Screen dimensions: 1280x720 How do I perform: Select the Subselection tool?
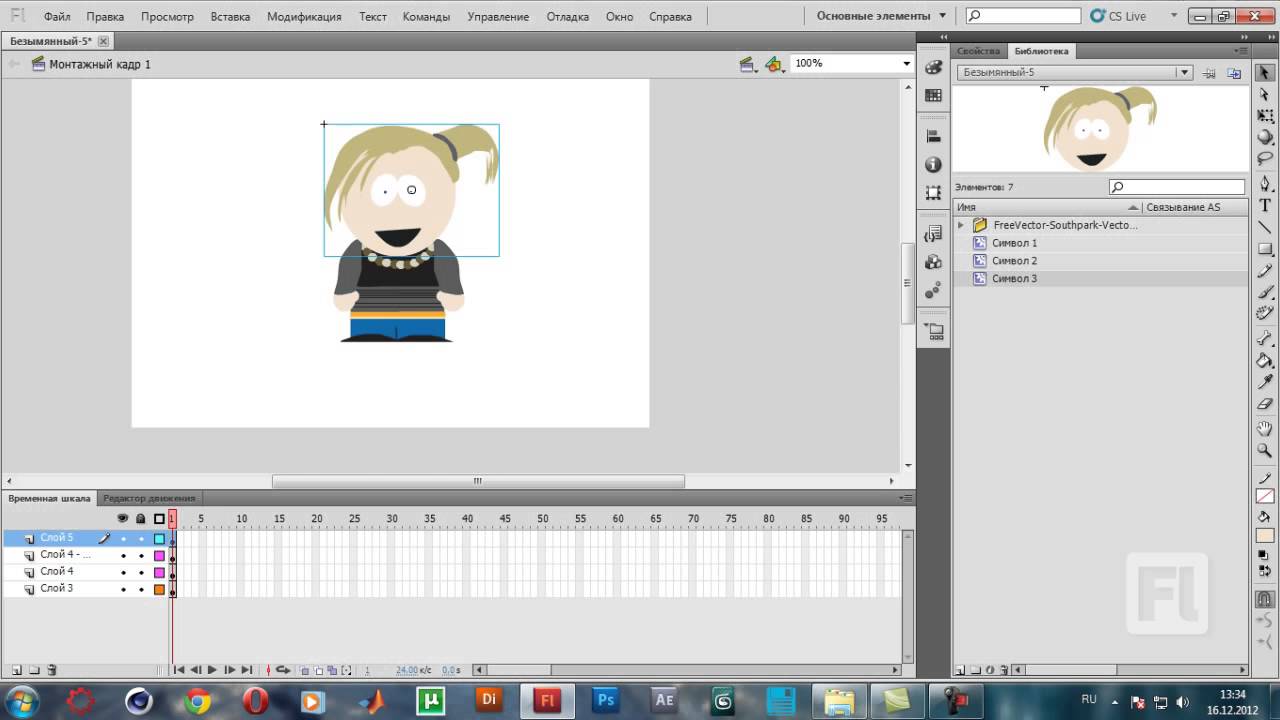click(1264, 94)
